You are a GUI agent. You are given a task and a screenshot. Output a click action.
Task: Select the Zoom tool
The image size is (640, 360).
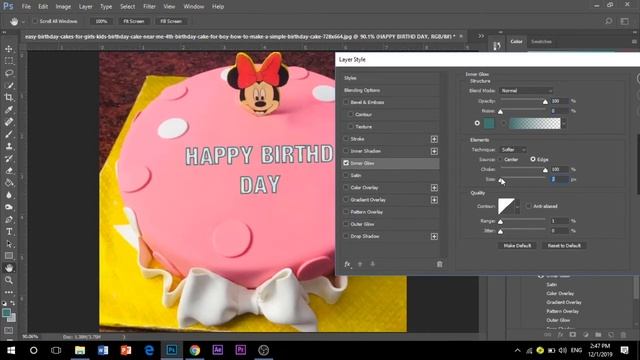tap(9, 280)
